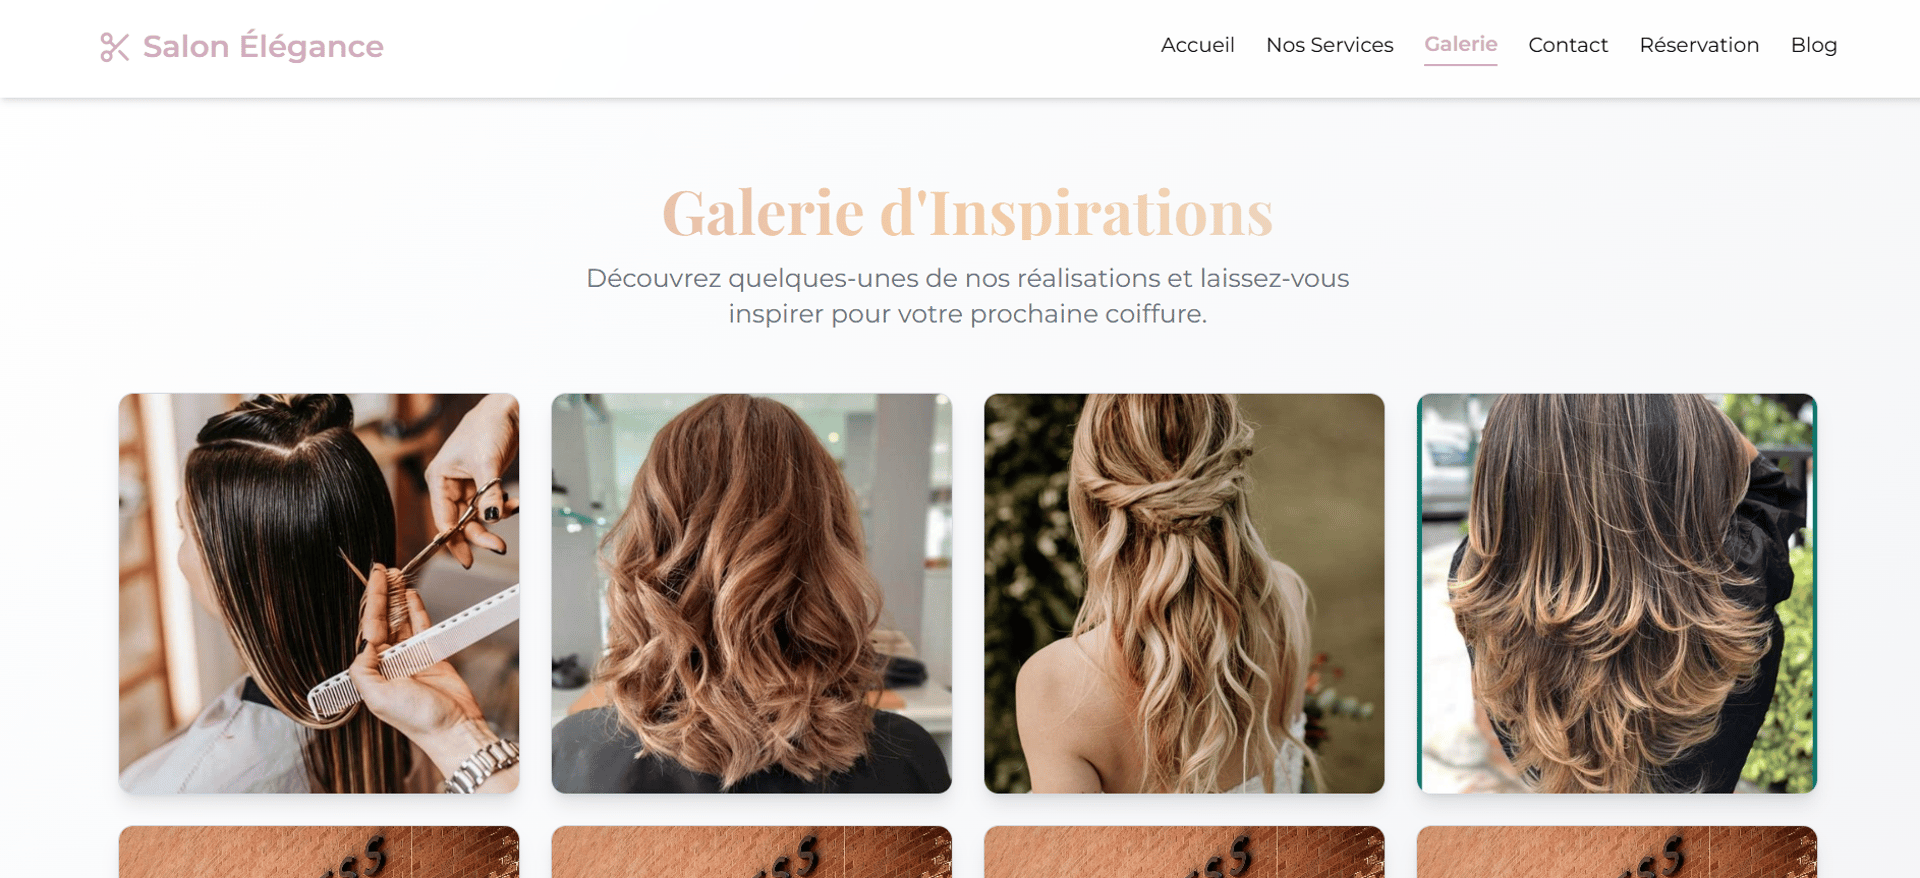Click the Galerie d'Inspirations heading
The height and width of the screenshot is (878, 1920).
(967, 212)
